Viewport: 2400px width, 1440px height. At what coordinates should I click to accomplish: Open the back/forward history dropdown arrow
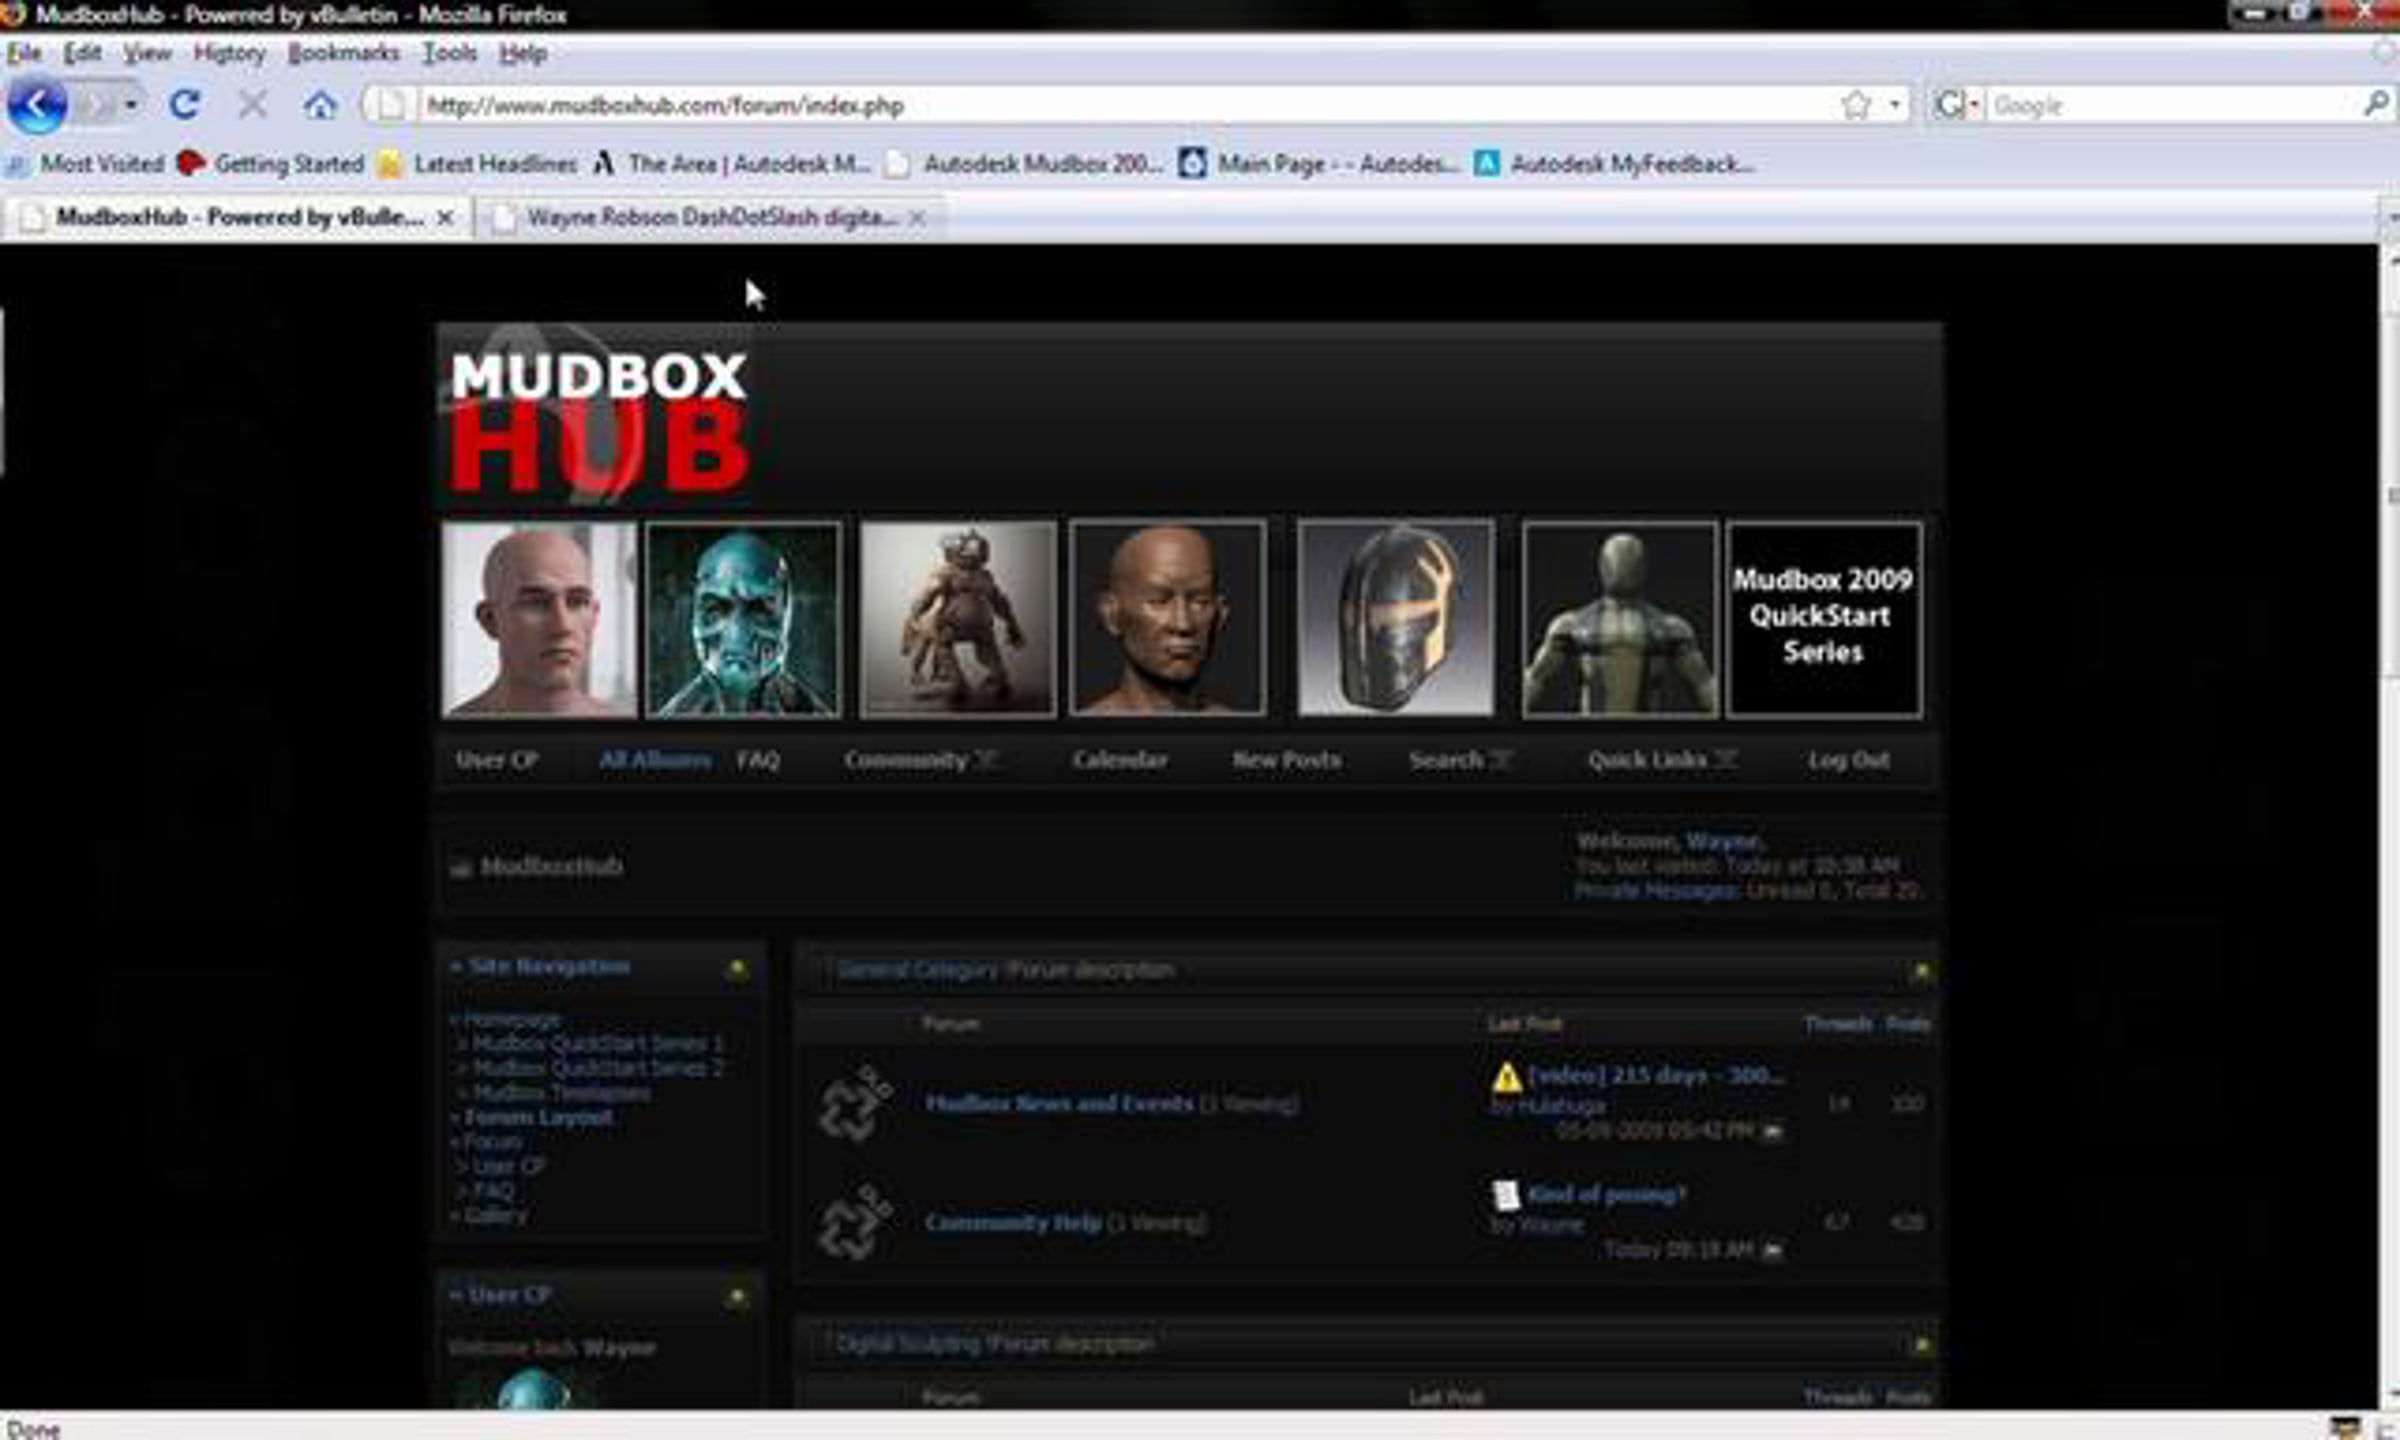point(130,104)
